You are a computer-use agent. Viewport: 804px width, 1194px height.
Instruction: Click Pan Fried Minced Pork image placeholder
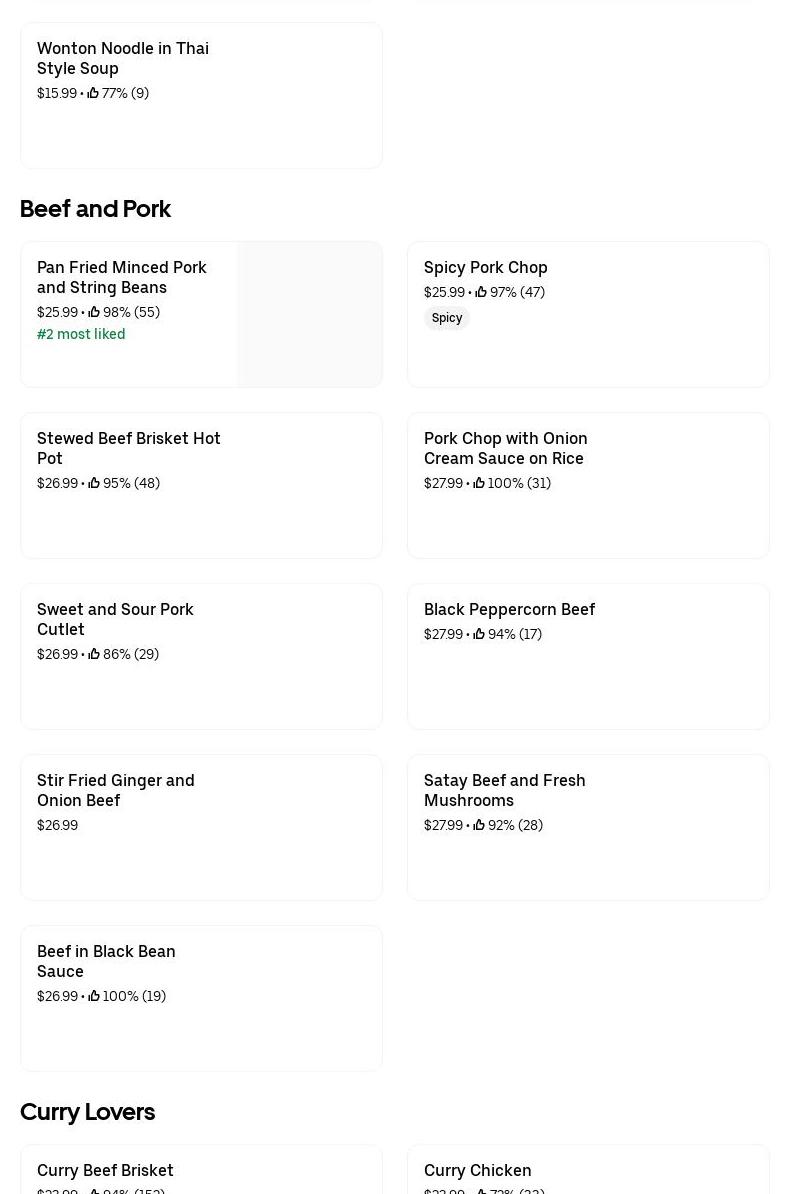pos(310,314)
